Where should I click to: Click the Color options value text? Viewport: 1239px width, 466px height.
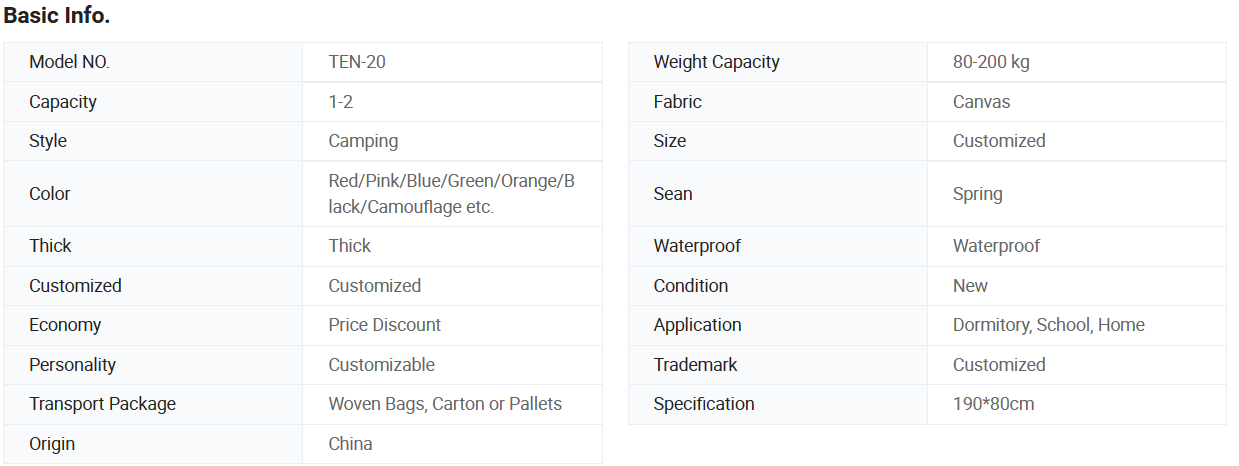[x=451, y=194]
